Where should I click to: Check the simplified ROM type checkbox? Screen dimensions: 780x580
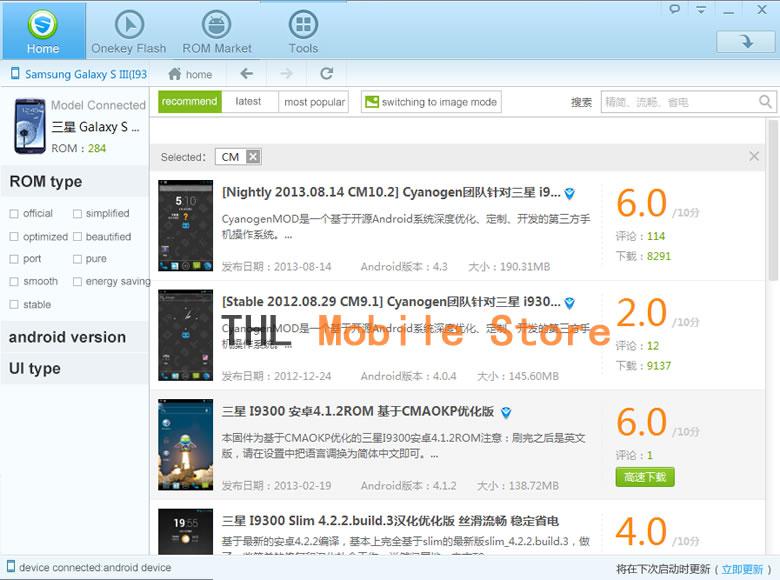77,214
